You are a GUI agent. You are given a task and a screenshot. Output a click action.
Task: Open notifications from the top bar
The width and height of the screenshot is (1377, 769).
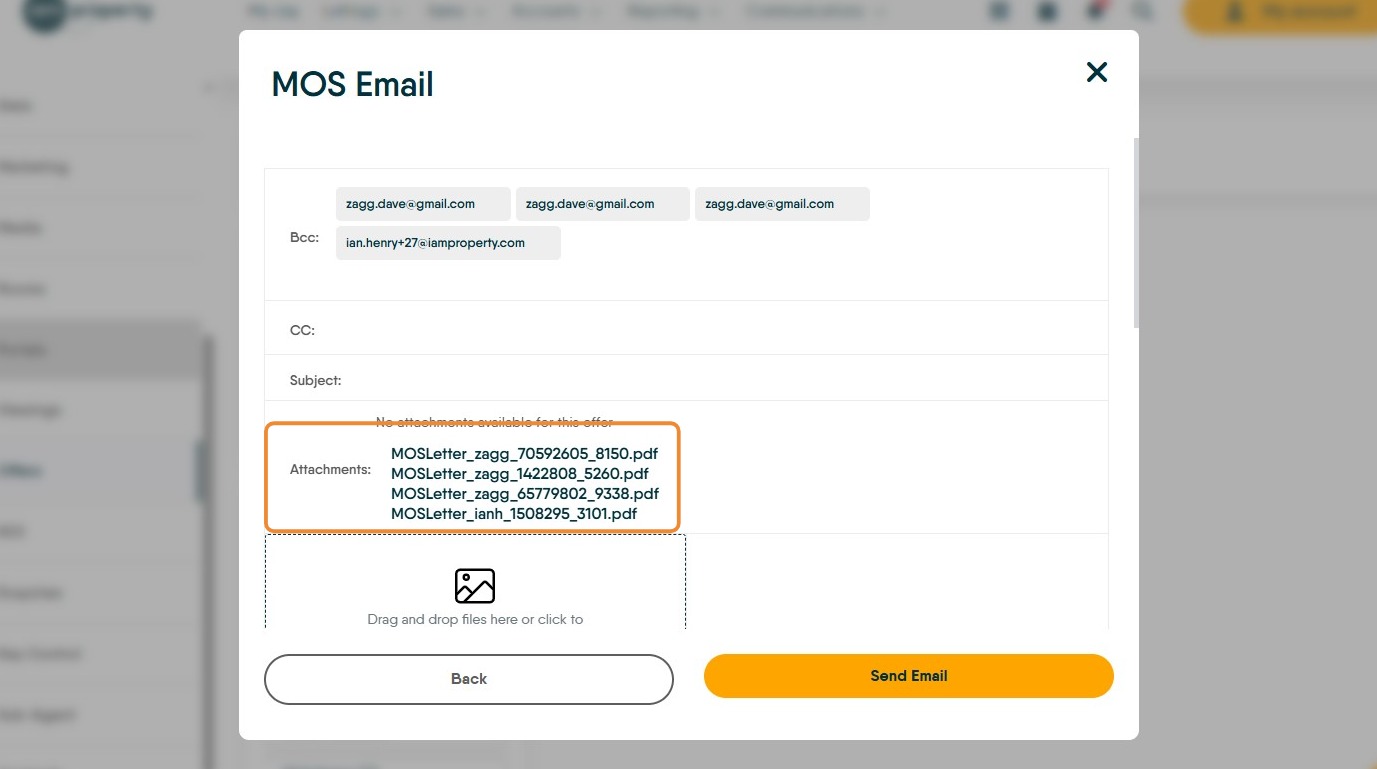pos(1095,12)
